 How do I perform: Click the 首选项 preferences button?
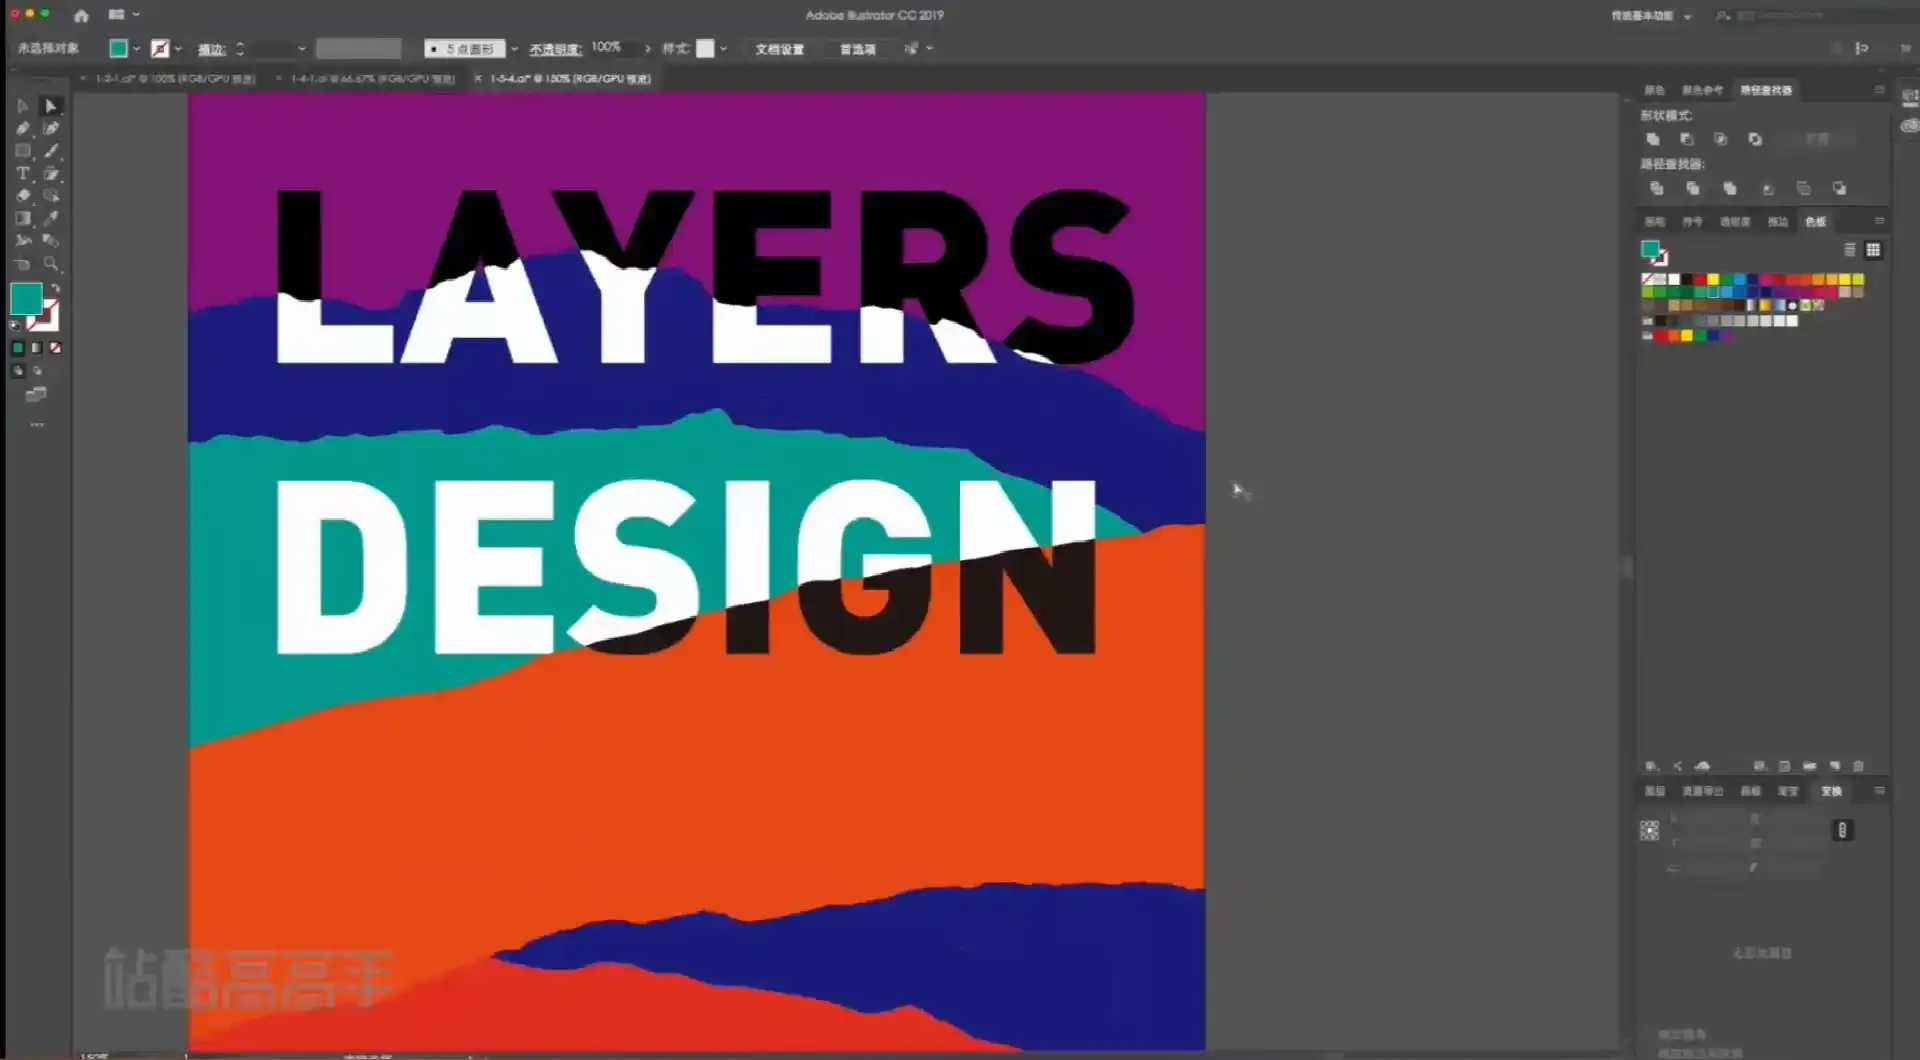857,49
